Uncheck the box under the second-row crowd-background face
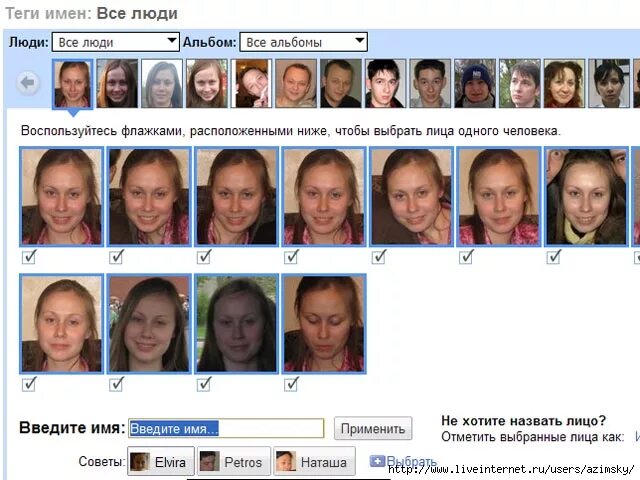The image size is (640, 480). (x=116, y=384)
